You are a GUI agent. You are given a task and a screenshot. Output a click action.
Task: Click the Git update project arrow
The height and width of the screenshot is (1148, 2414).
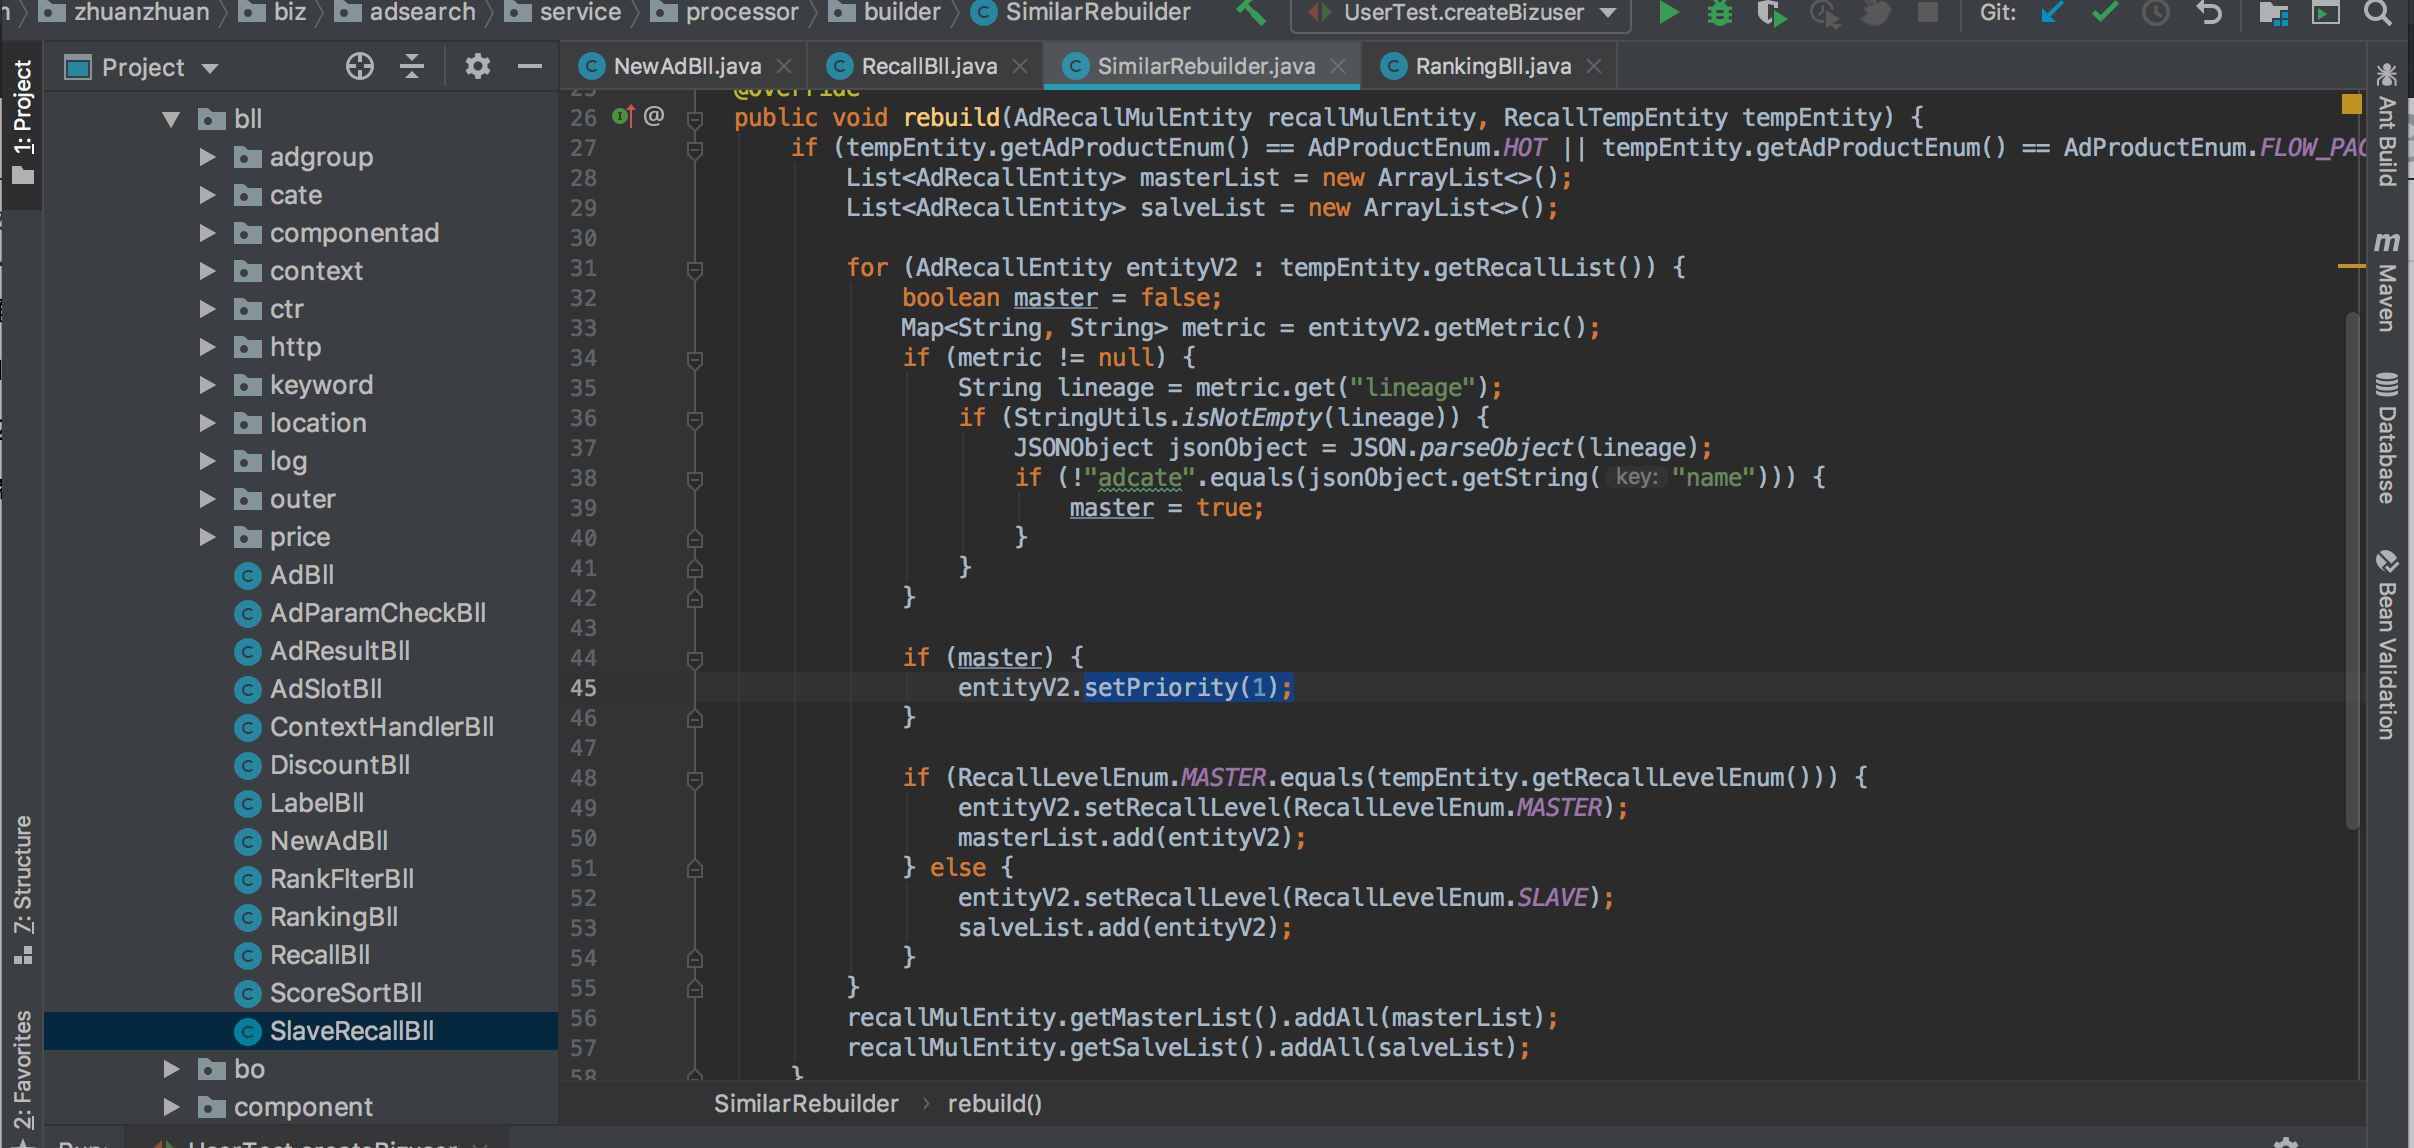(2052, 13)
